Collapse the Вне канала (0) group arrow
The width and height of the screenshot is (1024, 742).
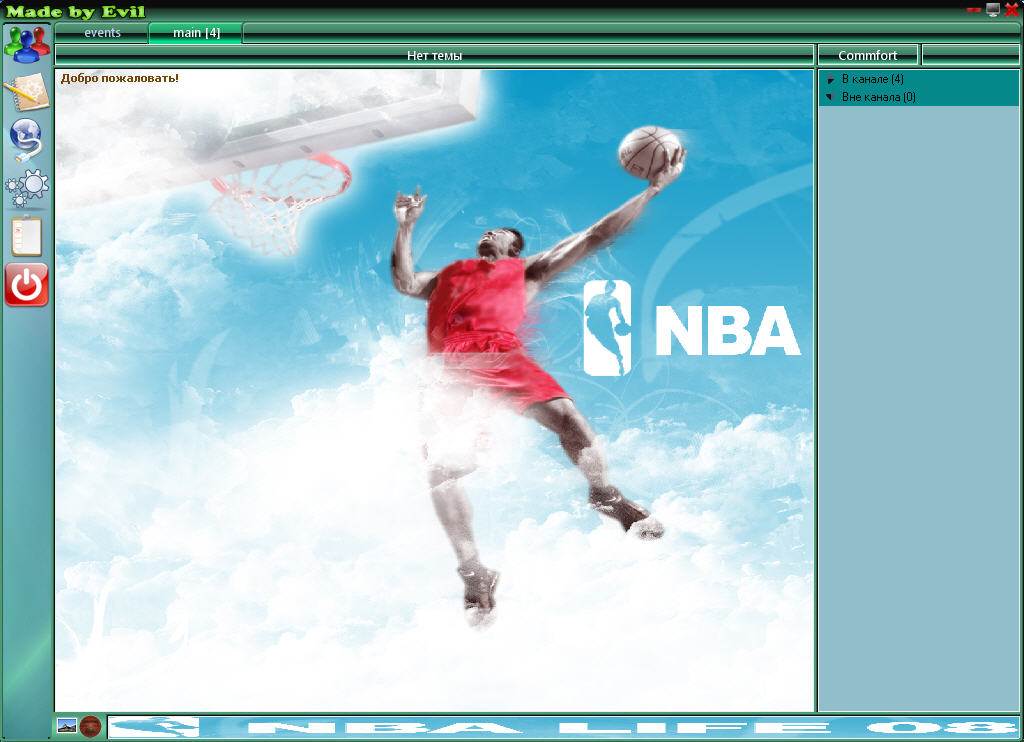coord(831,97)
